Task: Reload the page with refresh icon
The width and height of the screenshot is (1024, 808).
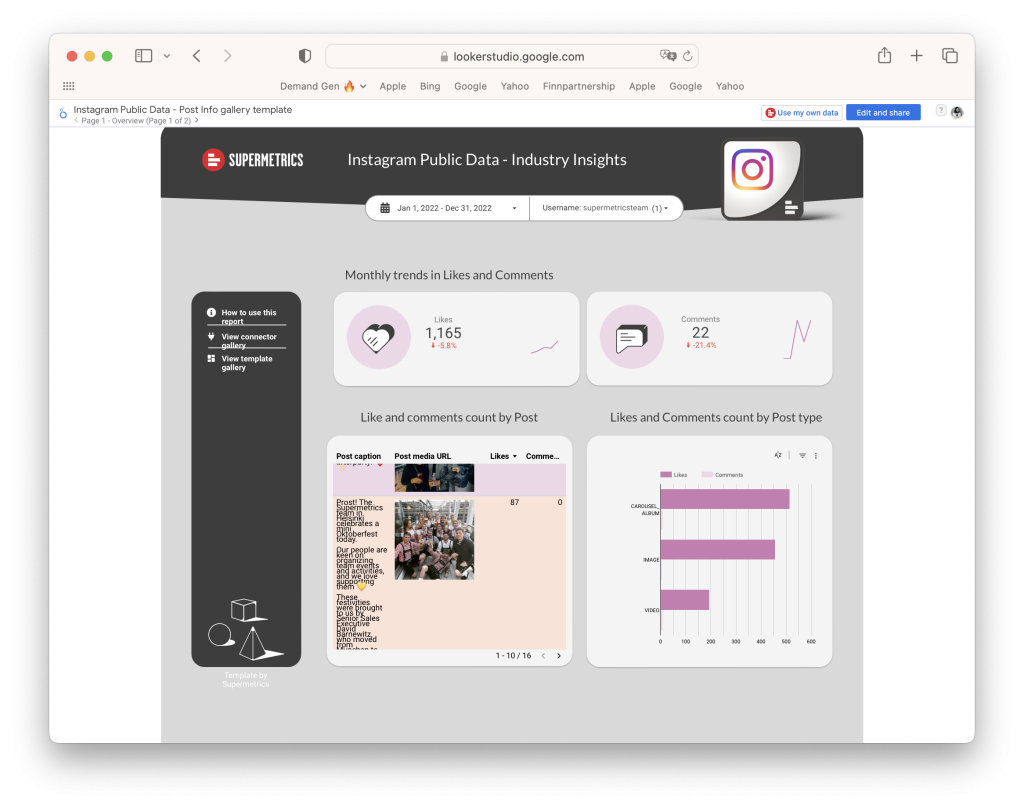Action: 688,56
